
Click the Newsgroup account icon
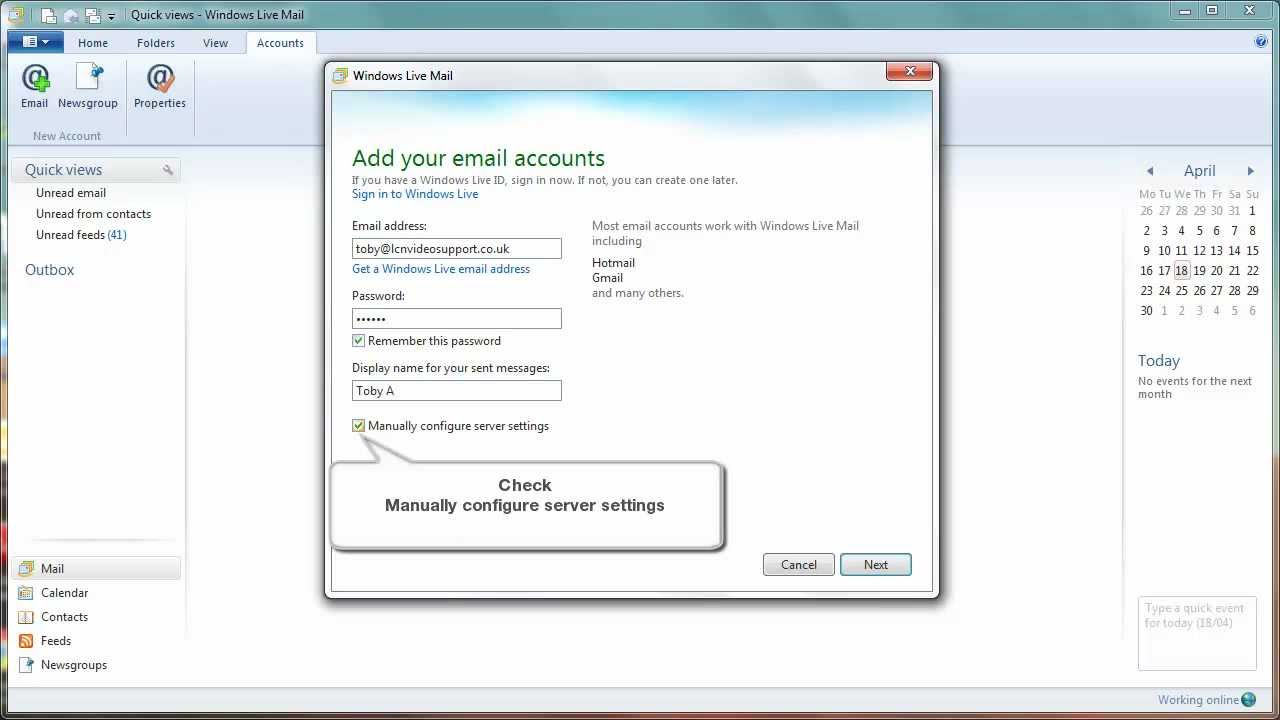pos(88,85)
